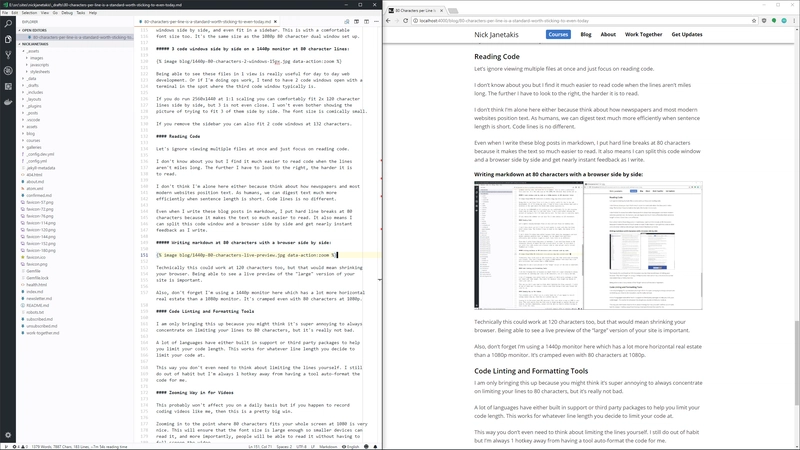800x450 pixels.
Task: Open the Get Updates link
Action: coord(687,34)
